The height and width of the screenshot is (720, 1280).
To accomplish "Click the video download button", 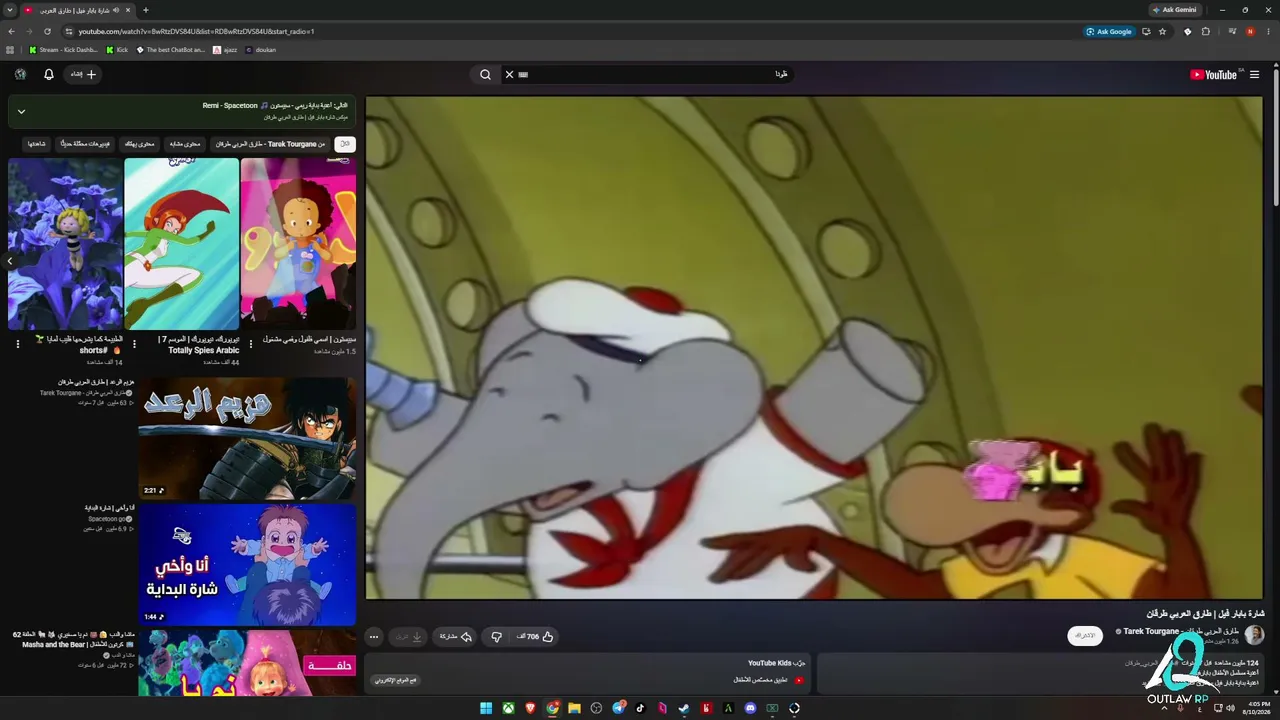I will point(409,636).
